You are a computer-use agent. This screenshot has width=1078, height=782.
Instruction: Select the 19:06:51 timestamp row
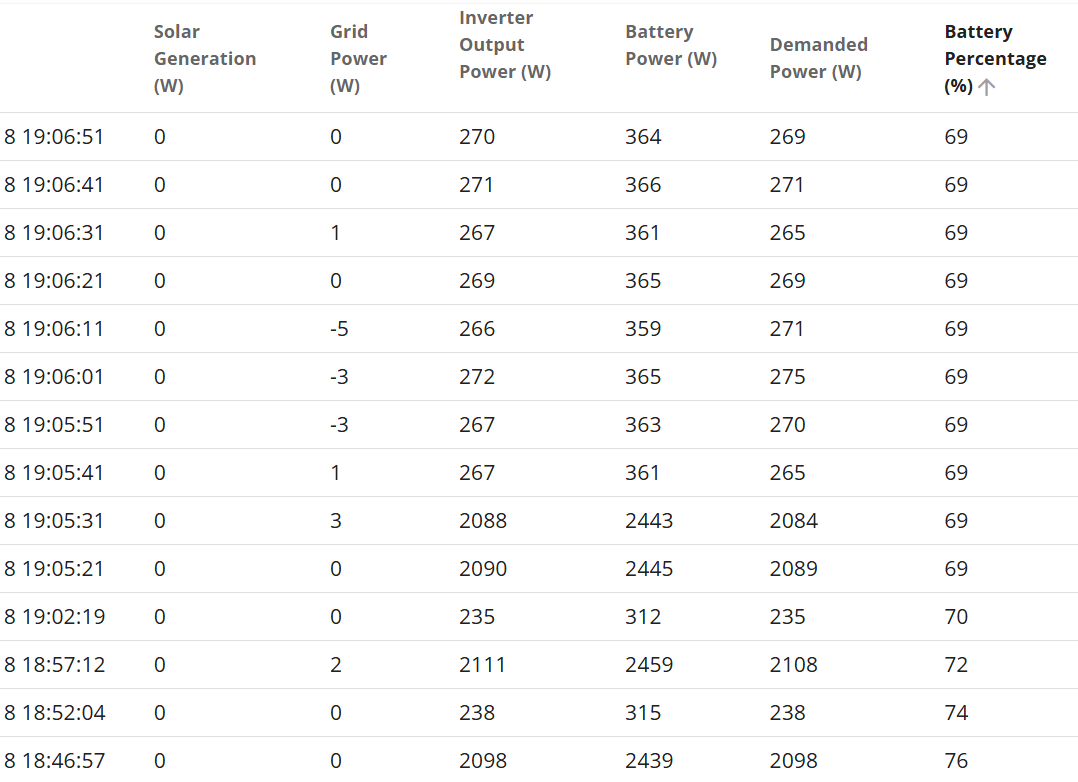point(539,137)
